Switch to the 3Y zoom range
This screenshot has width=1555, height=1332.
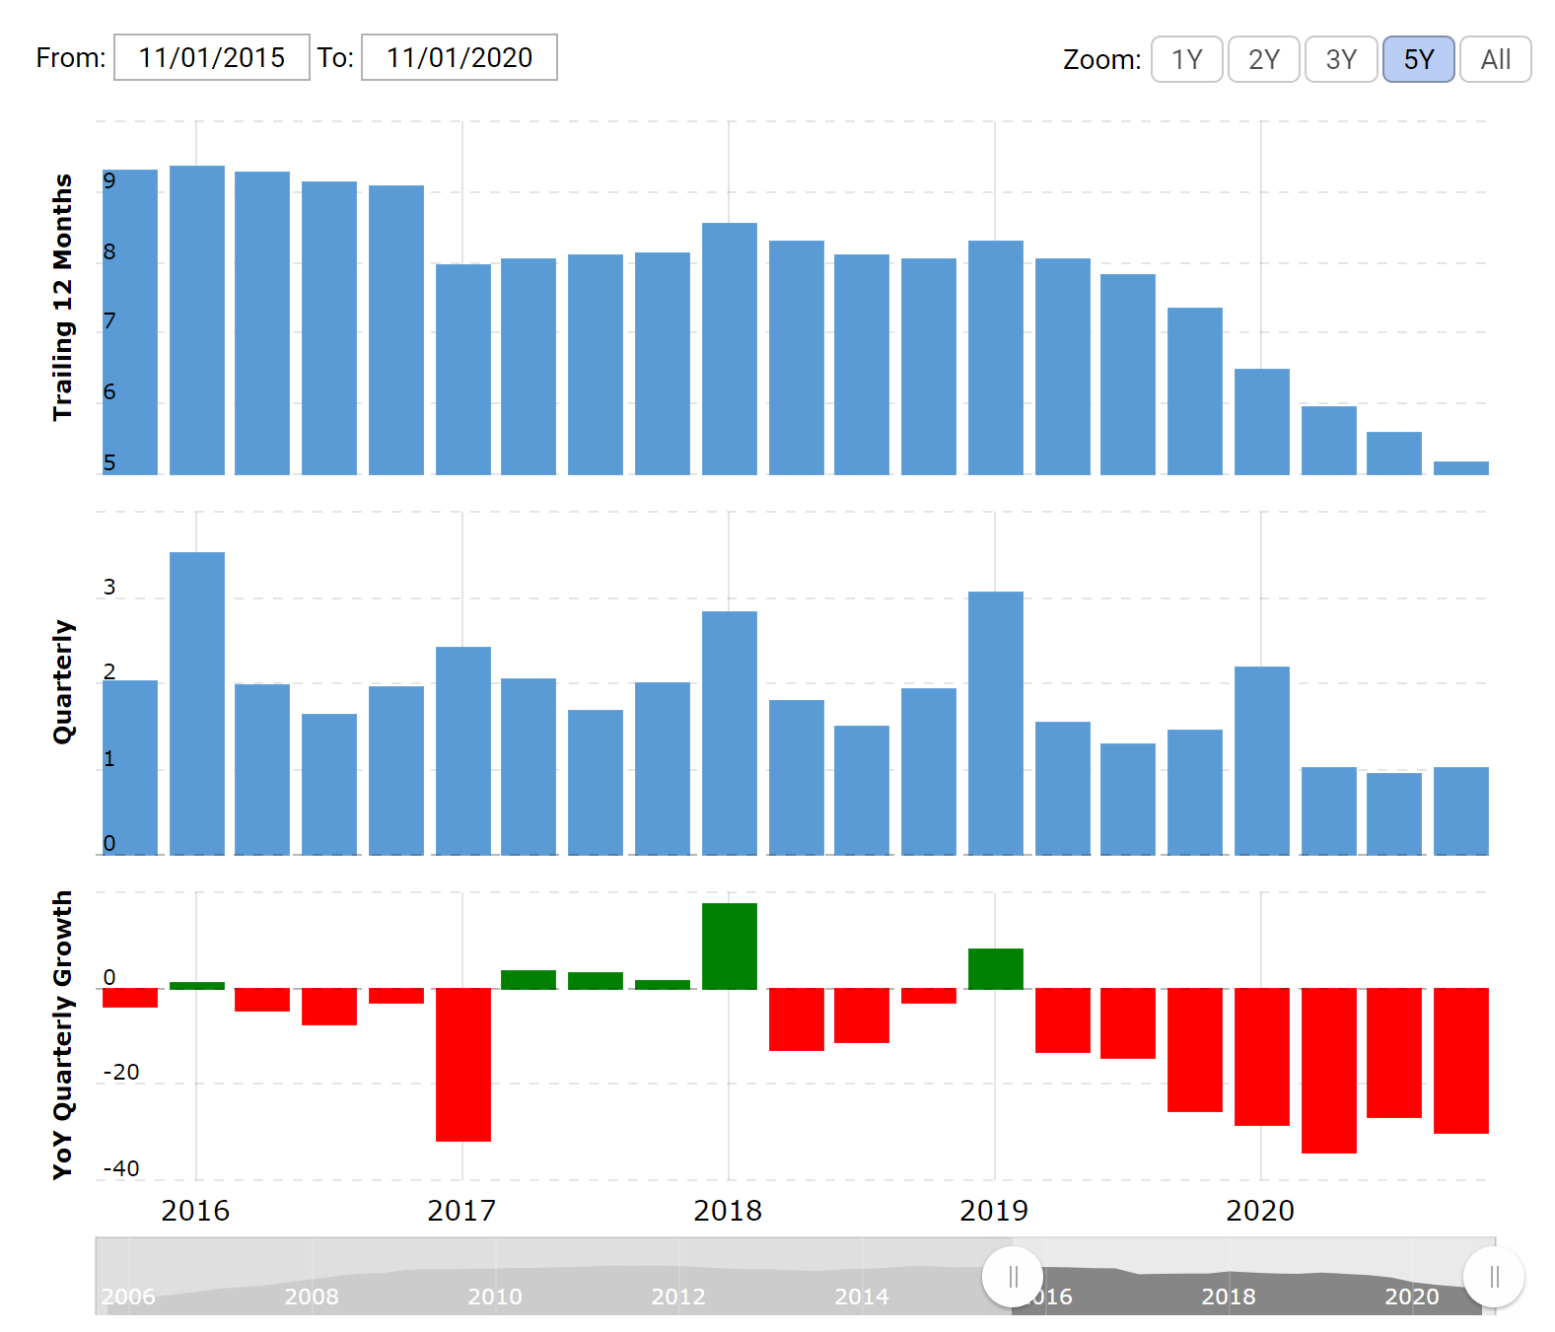(1340, 59)
